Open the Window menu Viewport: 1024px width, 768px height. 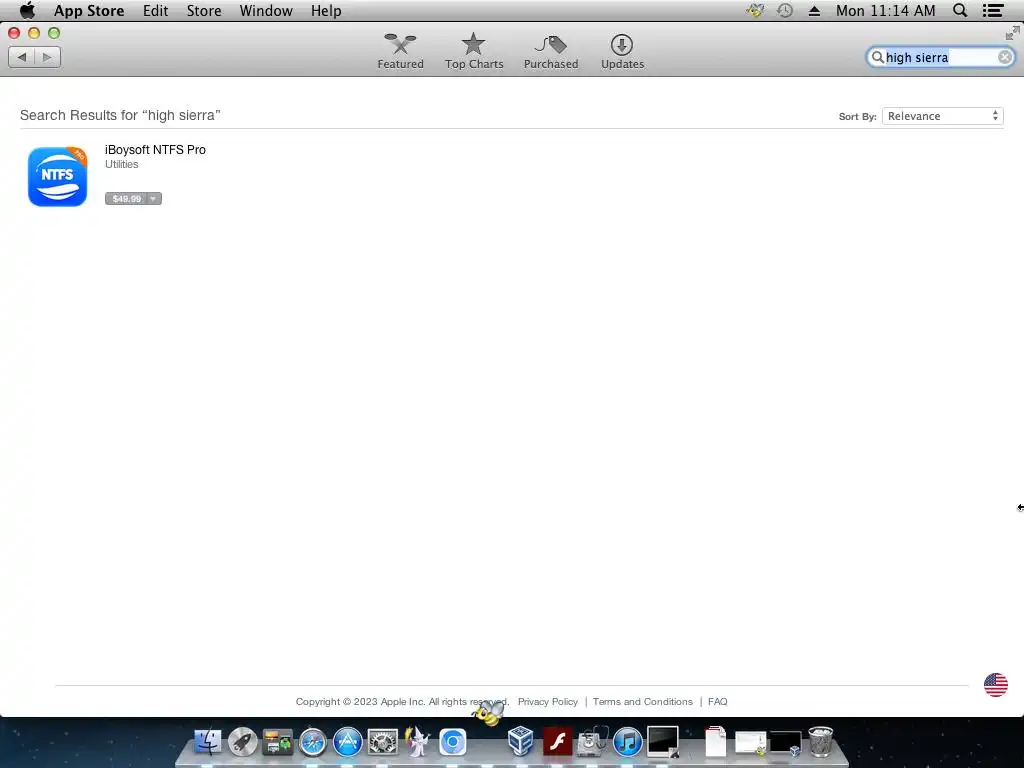coord(266,10)
